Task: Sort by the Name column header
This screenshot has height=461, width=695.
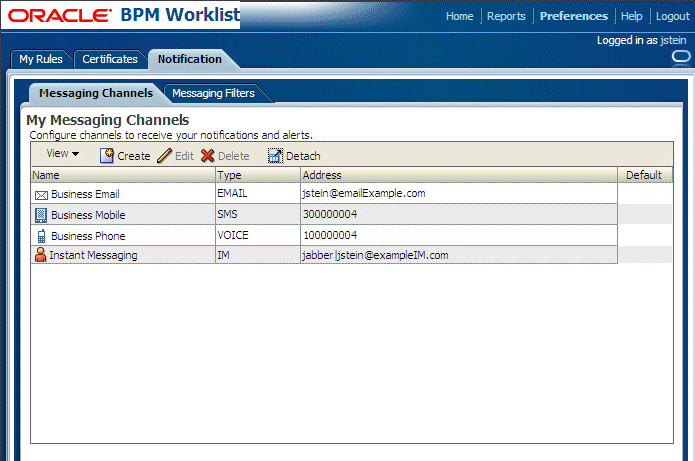Action: [x=123, y=175]
